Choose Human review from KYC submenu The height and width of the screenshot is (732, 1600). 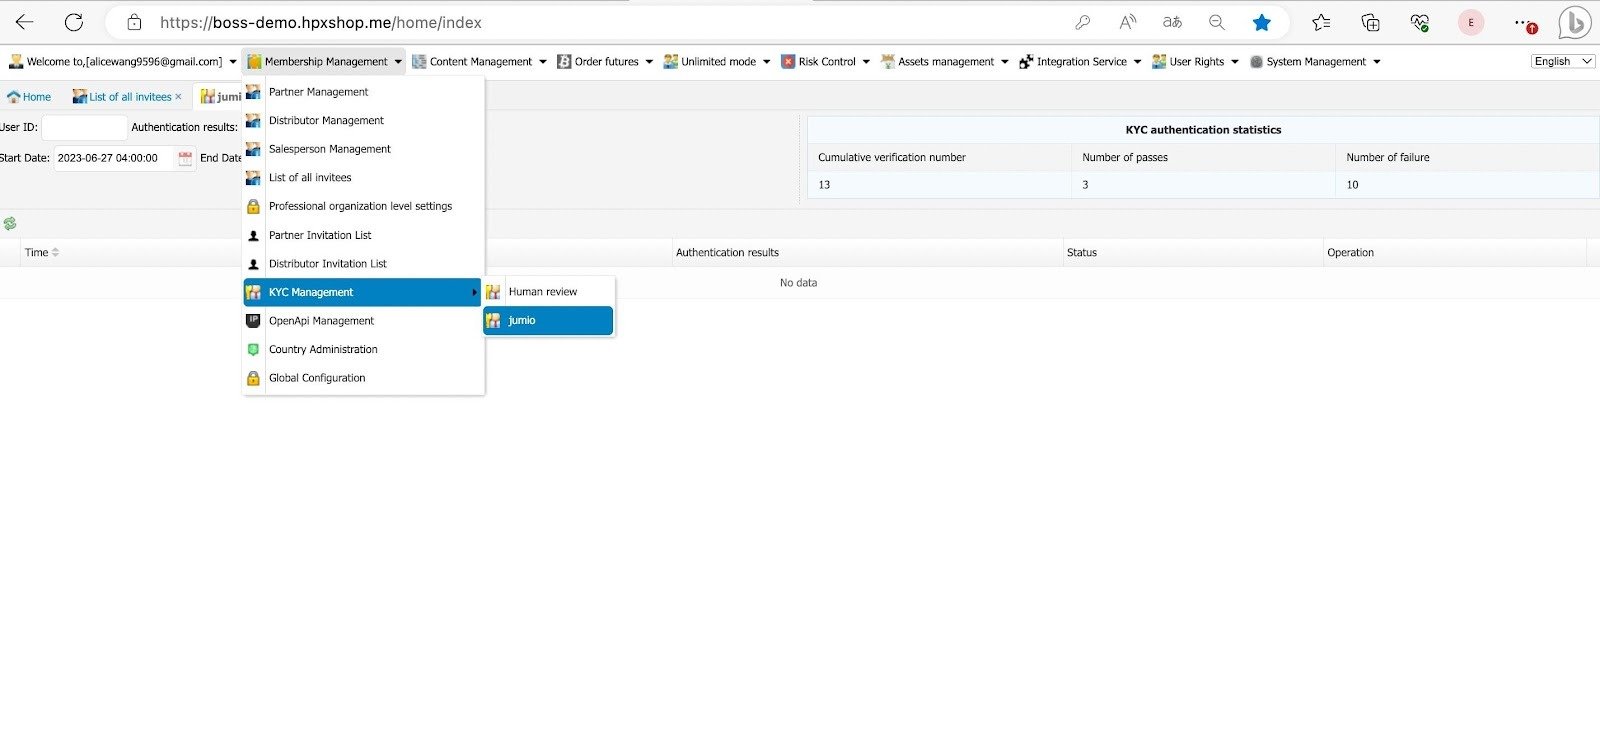(x=543, y=292)
